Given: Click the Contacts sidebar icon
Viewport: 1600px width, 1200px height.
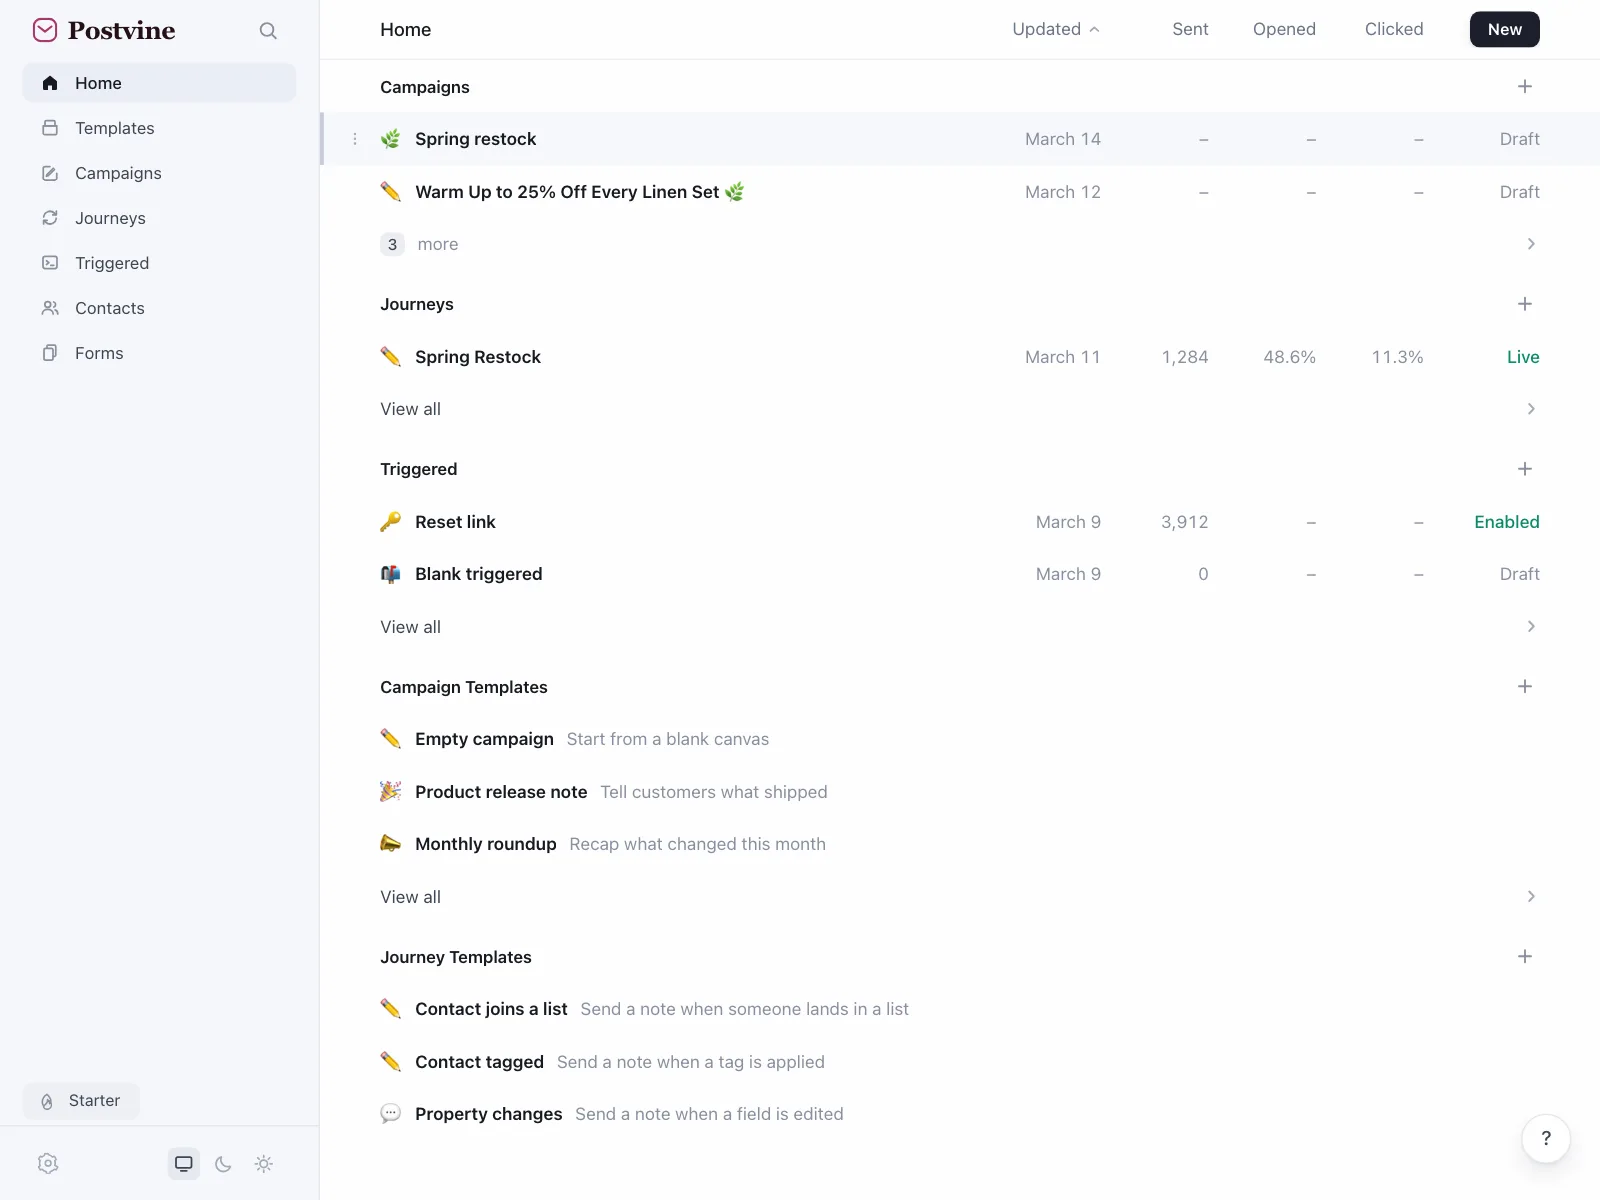Looking at the screenshot, I should [50, 308].
